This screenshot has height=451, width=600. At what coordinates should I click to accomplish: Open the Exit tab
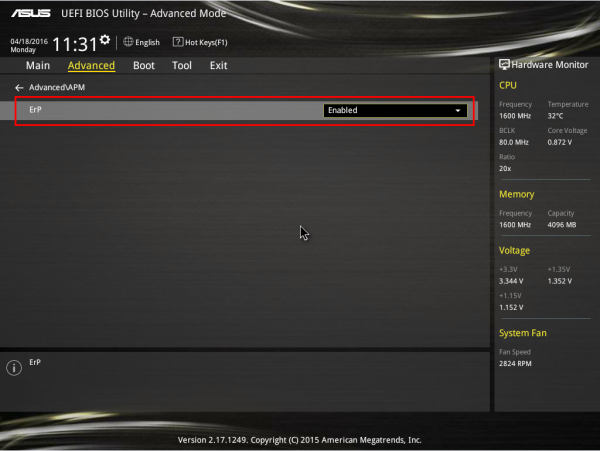pos(218,65)
